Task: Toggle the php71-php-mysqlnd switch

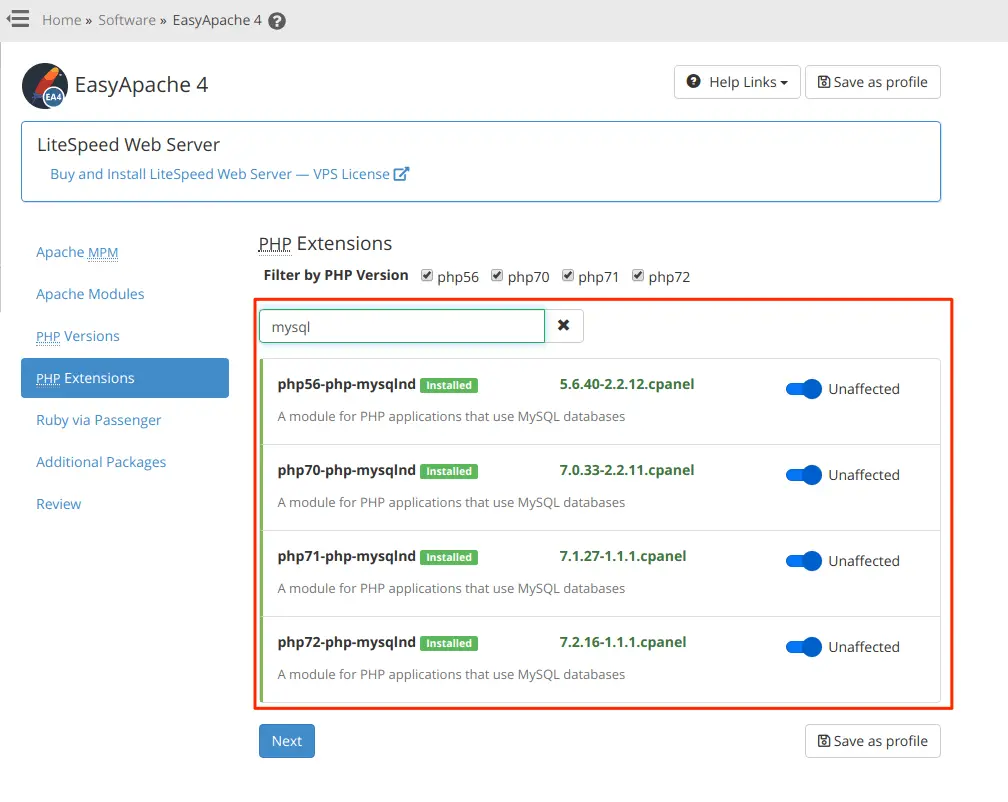Action: click(802, 561)
